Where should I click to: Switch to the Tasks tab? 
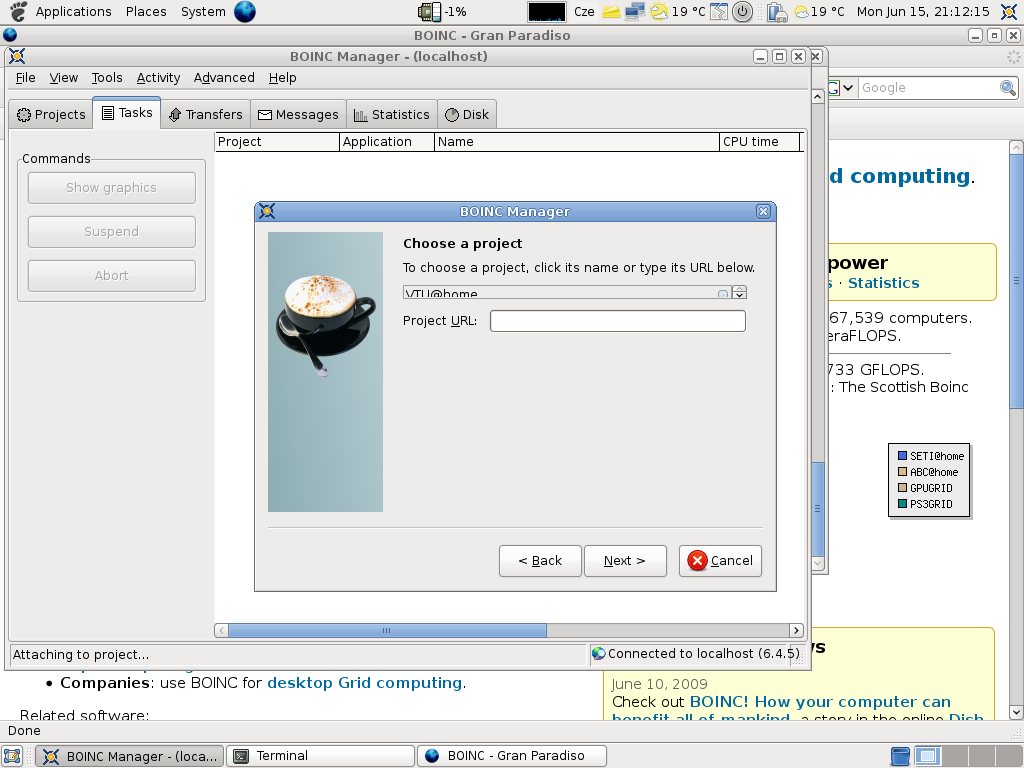coord(127,113)
